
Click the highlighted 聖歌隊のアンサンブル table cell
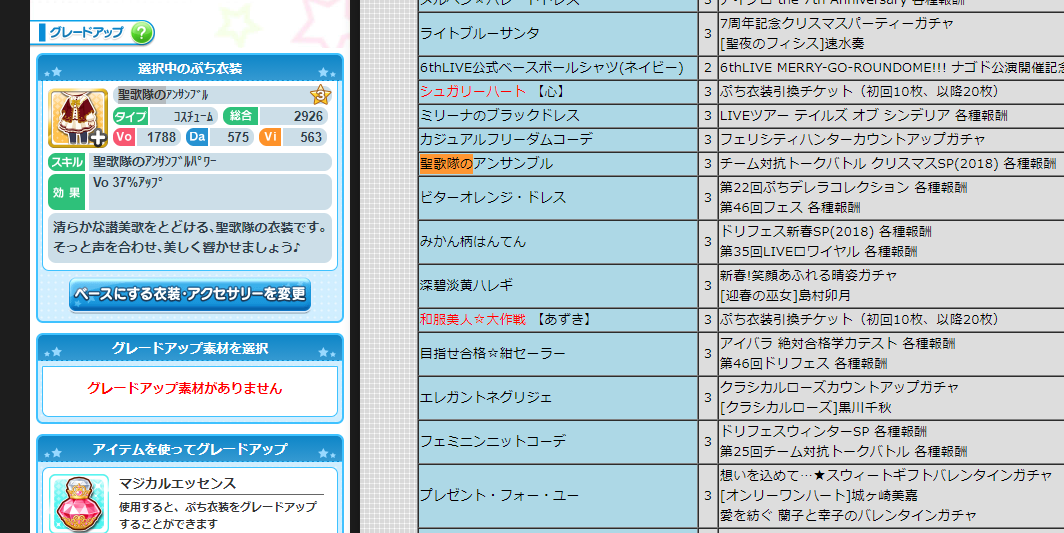coord(558,164)
